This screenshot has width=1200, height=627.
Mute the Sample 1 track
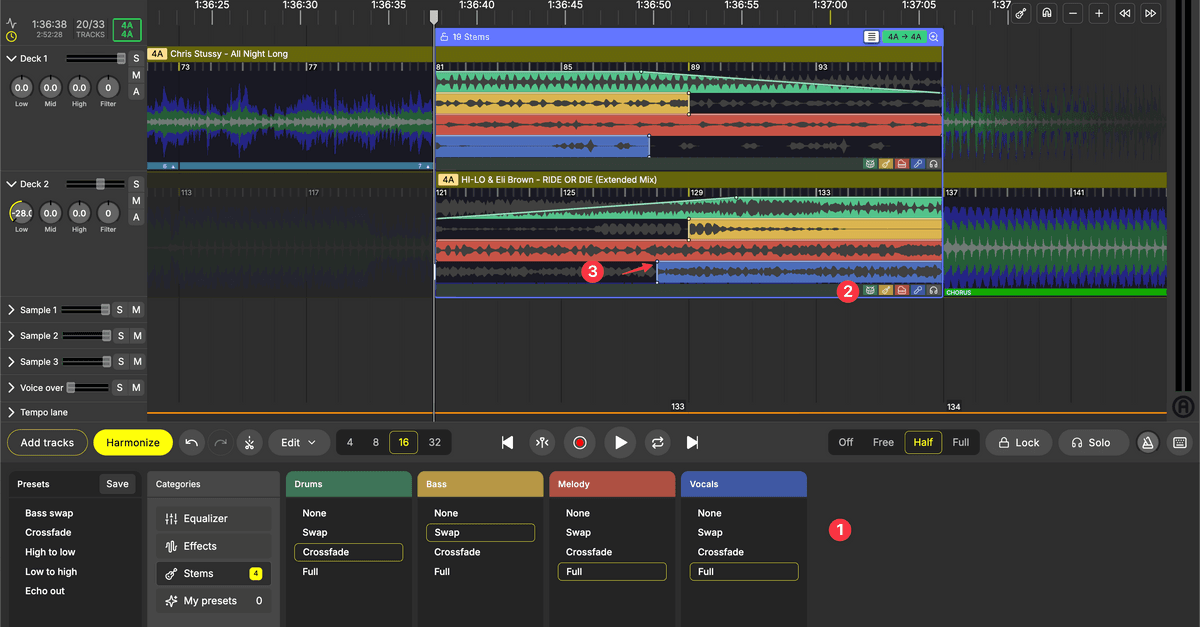pos(137,310)
